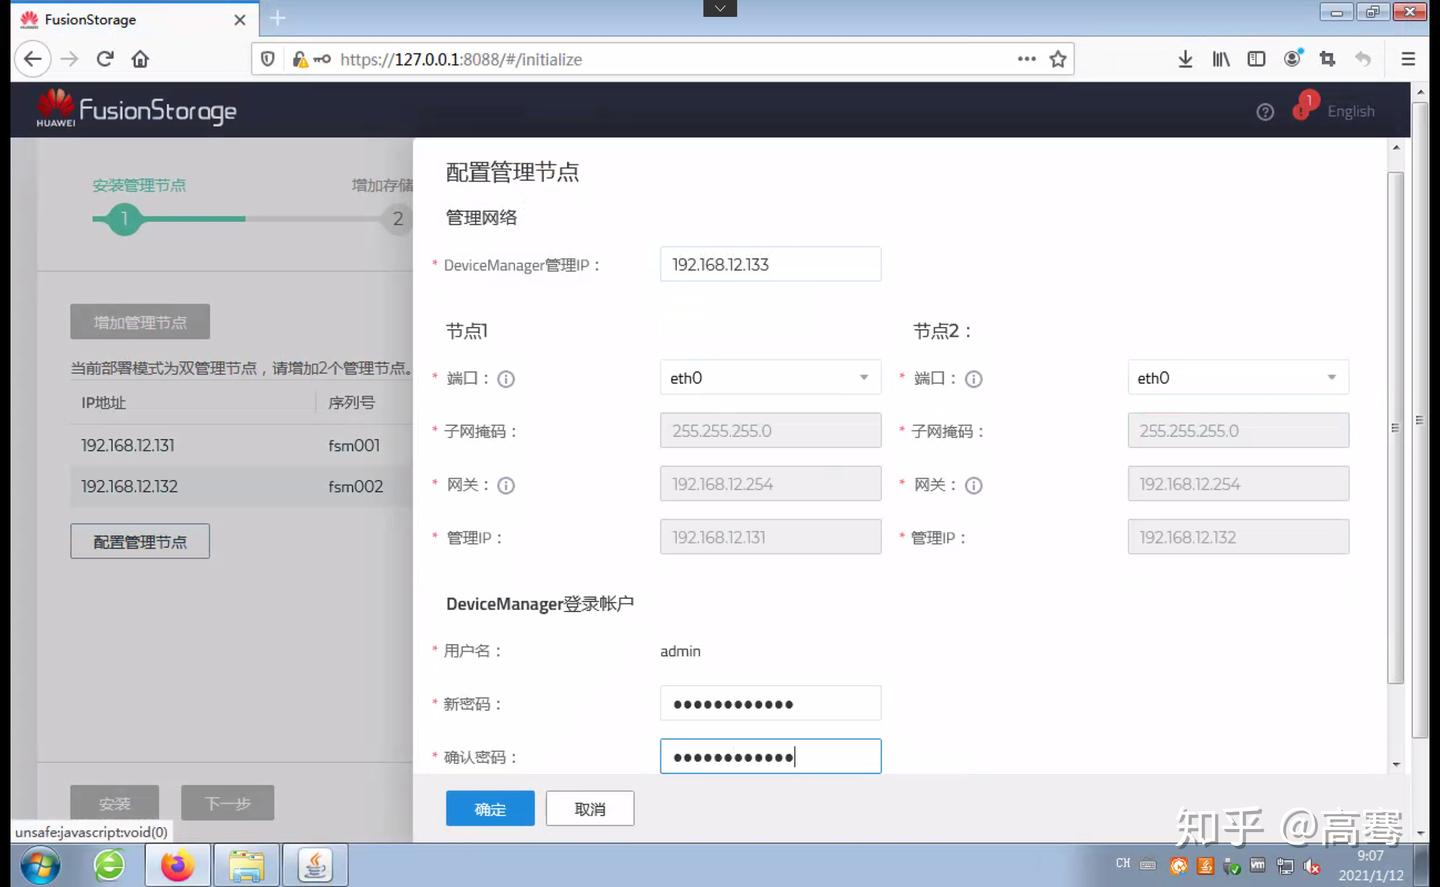Toggle the bookmark star in address bar
The width and height of the screenshot is (1440, 887).
pyautogui.click(x=1058, y=59)
